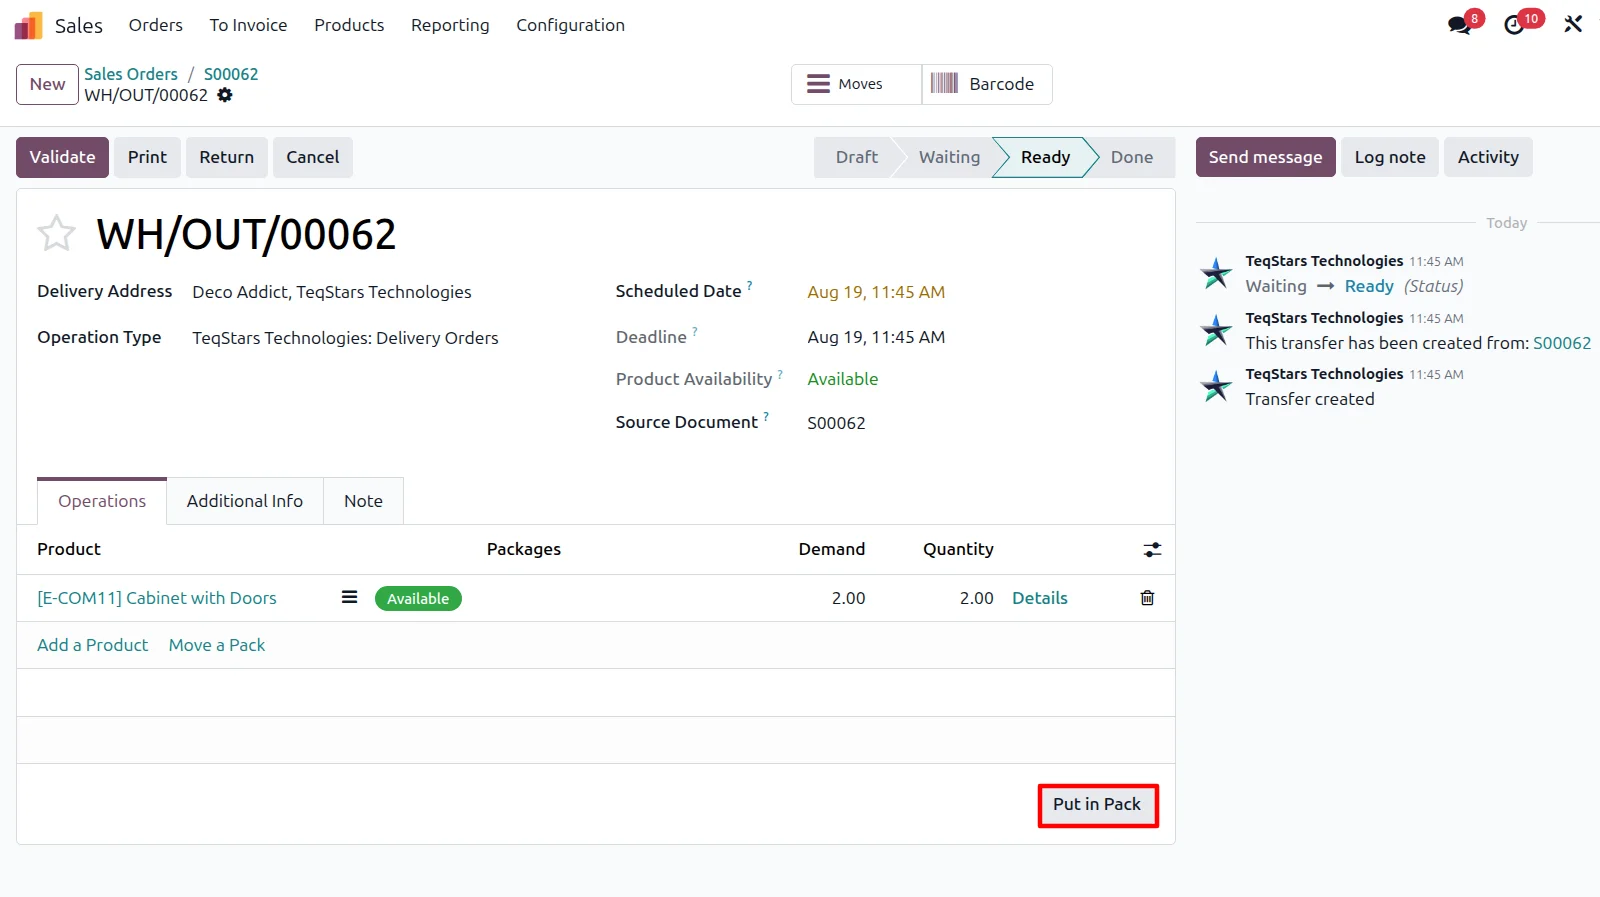Sort by Product column header
Image resolution: width=1600 pixels, height=897 pixels.
(69, 549)
